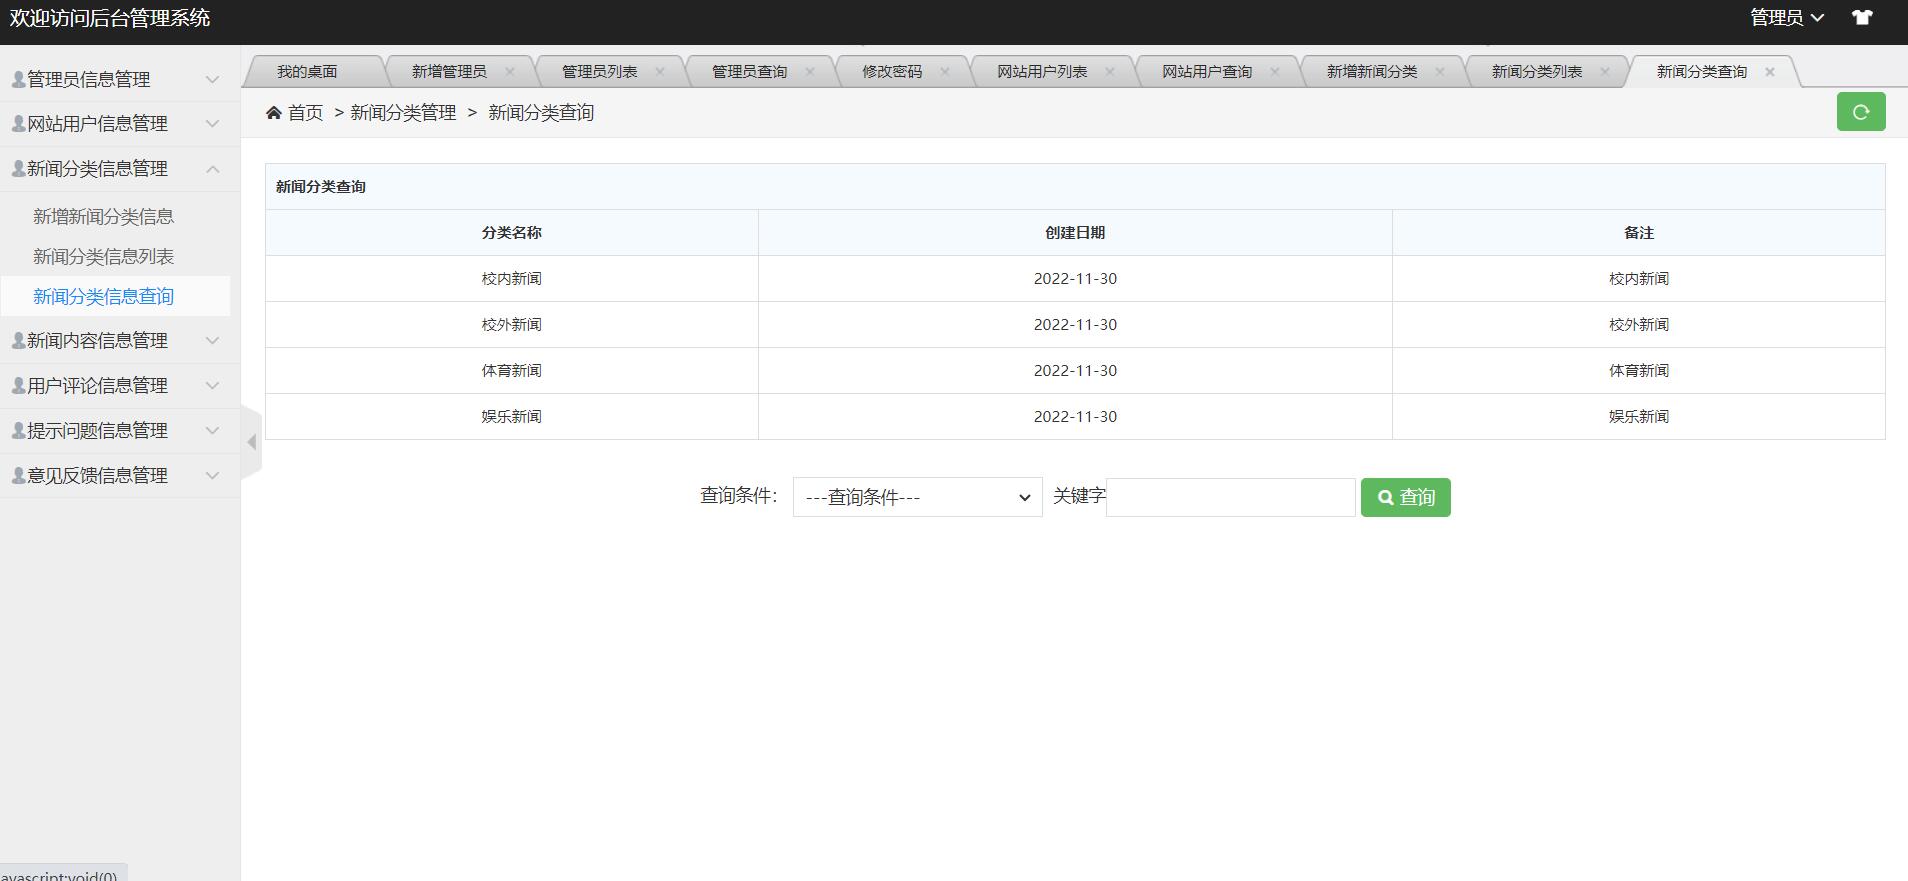Close the 管理员查询 tab

click(810, 71)
